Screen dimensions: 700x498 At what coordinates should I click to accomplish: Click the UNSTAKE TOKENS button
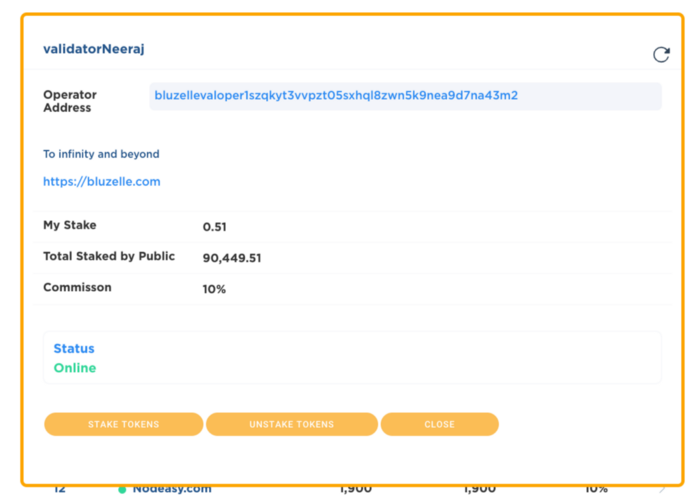(292, 424)
